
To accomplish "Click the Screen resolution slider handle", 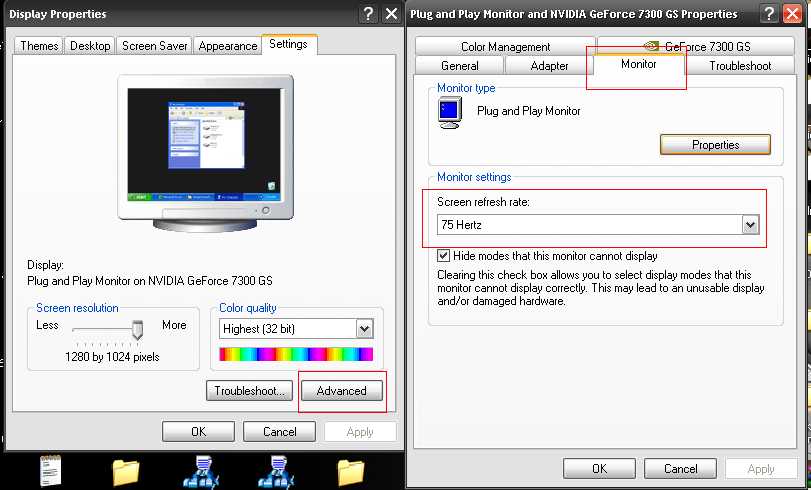I will pos(138,329).
